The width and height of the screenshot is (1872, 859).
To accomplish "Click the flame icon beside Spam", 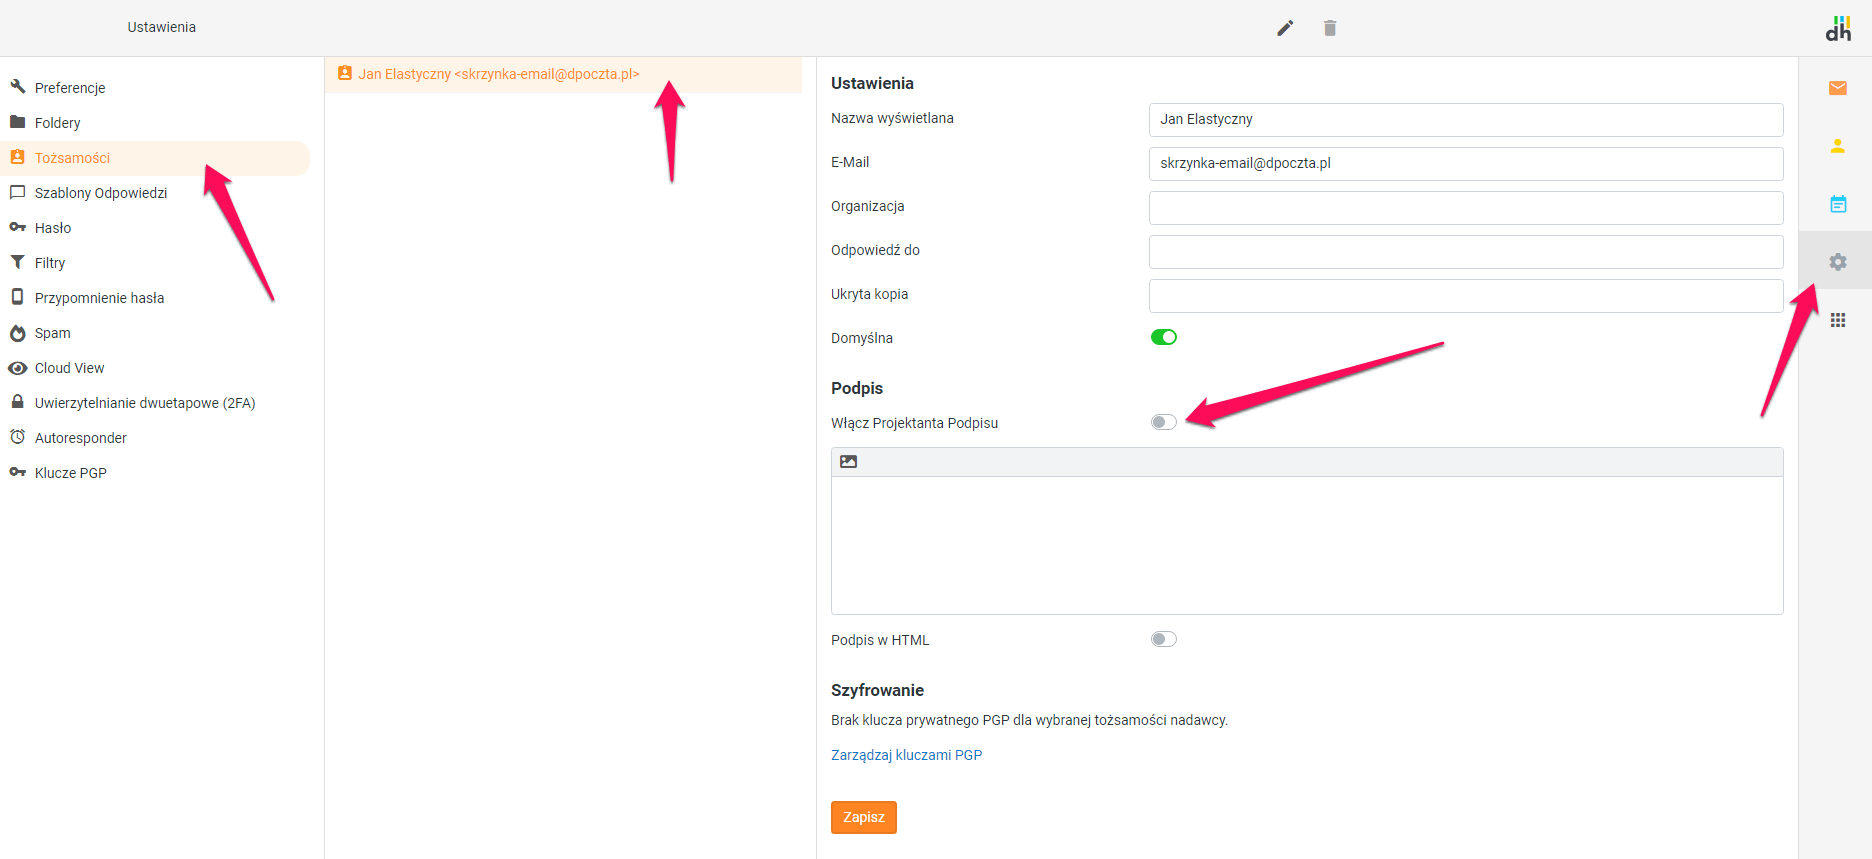I will (x=18, y=333).
